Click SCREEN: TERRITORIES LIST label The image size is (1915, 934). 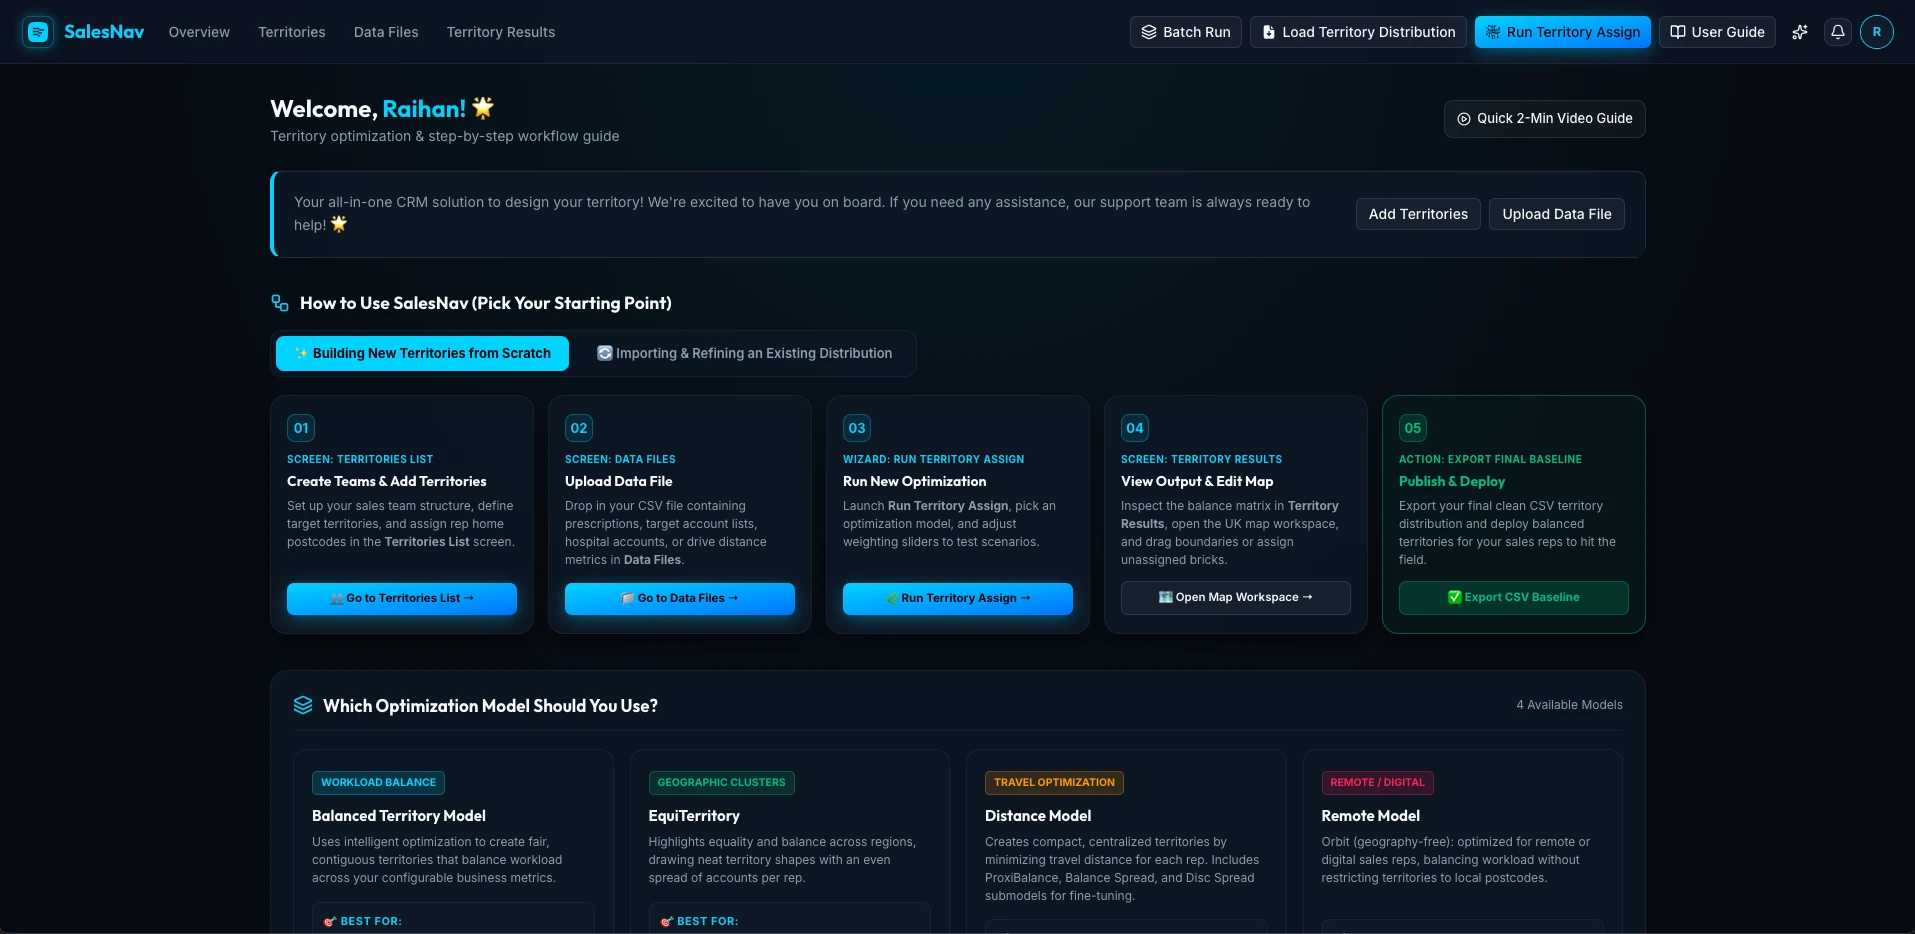(360, 459)
